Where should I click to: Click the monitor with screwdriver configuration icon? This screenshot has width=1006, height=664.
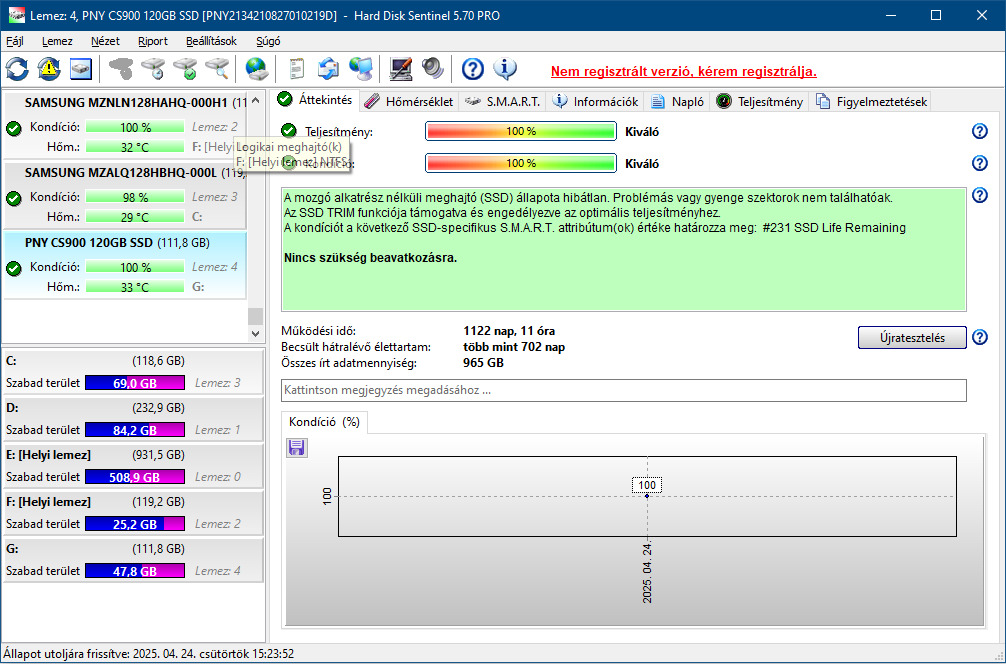[x=400, y=69]
